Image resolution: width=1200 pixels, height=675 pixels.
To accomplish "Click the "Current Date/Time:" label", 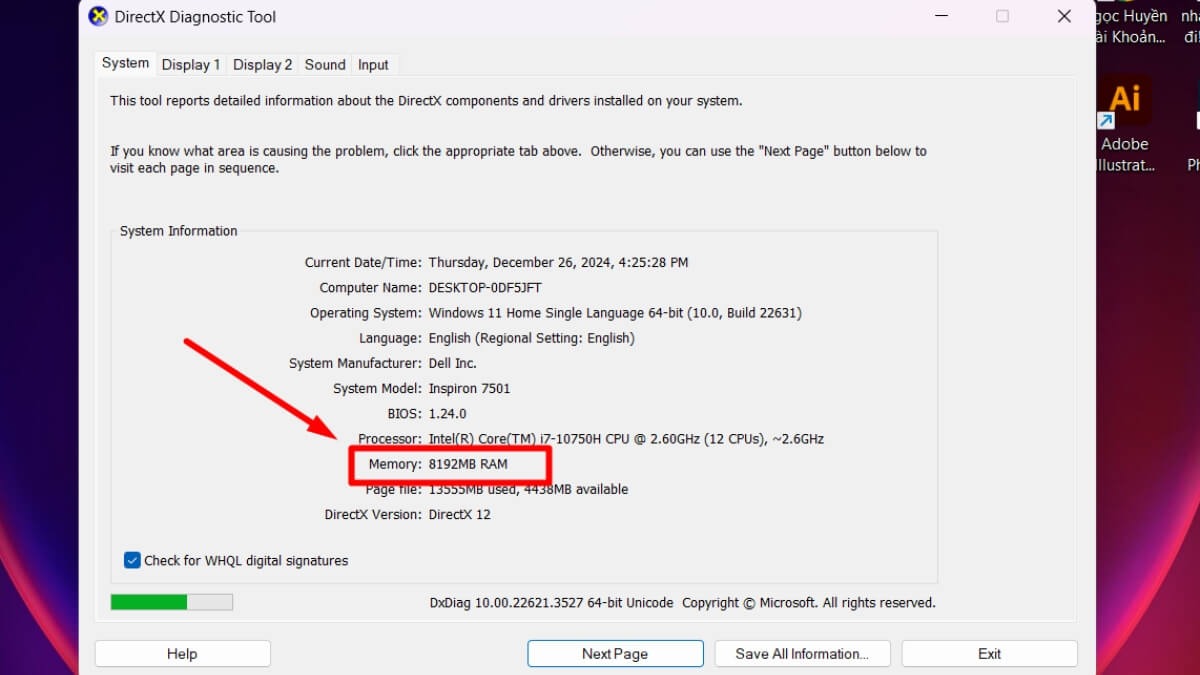I will (364, 262).
